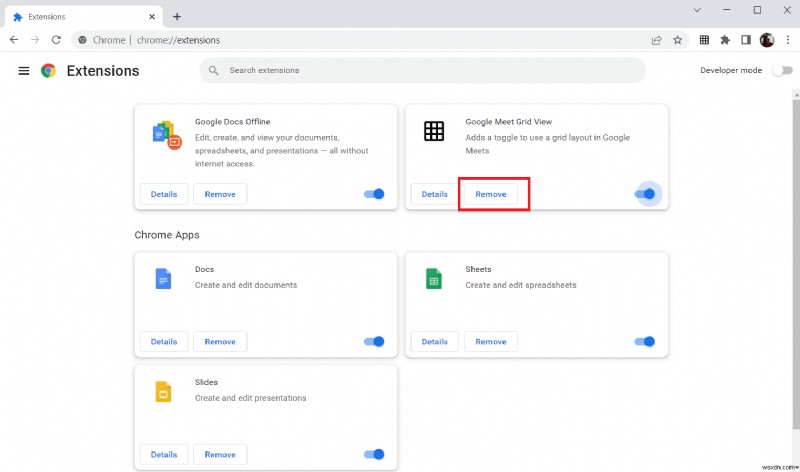This screenshot has width=800, height=472.
Task: Expand the tab search chevron
Action: point(697,10)
